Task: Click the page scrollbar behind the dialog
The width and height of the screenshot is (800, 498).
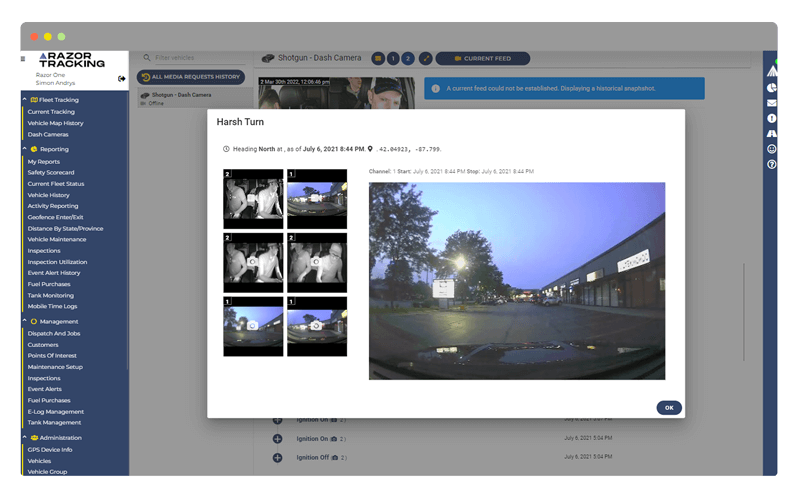Action: [x=744, y=312]
